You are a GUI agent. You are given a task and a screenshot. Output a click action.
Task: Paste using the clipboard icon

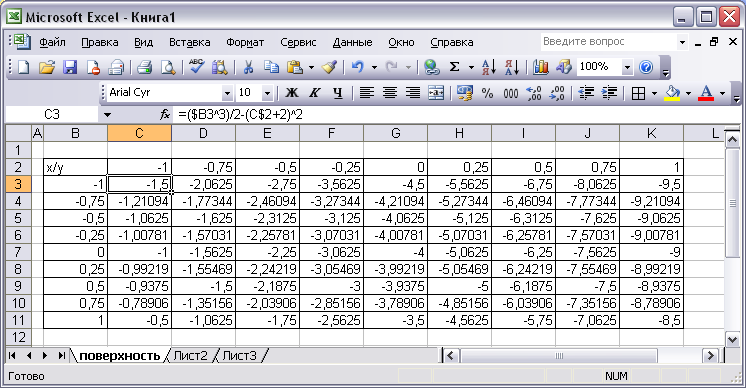point(295,67)
